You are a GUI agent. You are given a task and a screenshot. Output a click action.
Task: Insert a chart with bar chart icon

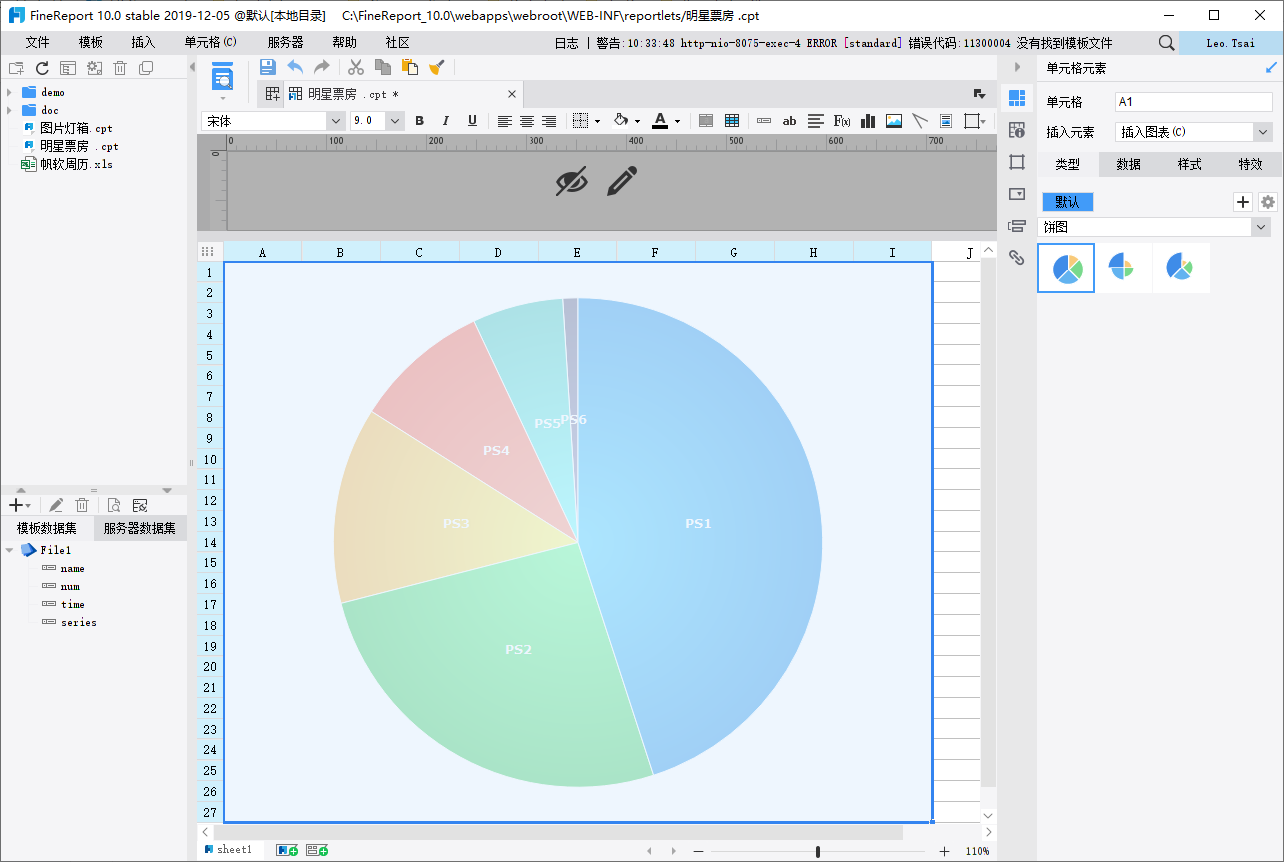click(x=868, y=121)
